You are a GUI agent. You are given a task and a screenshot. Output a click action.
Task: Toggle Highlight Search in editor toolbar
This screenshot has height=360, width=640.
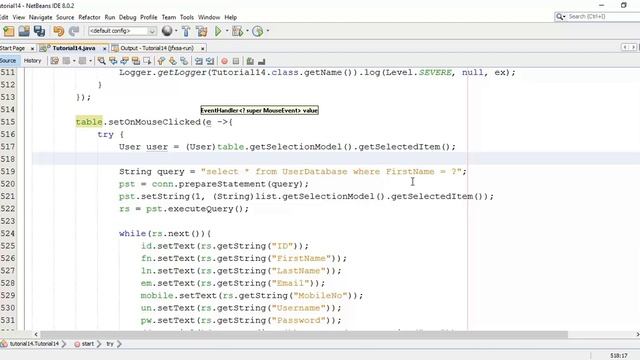[x=136, y=61]
